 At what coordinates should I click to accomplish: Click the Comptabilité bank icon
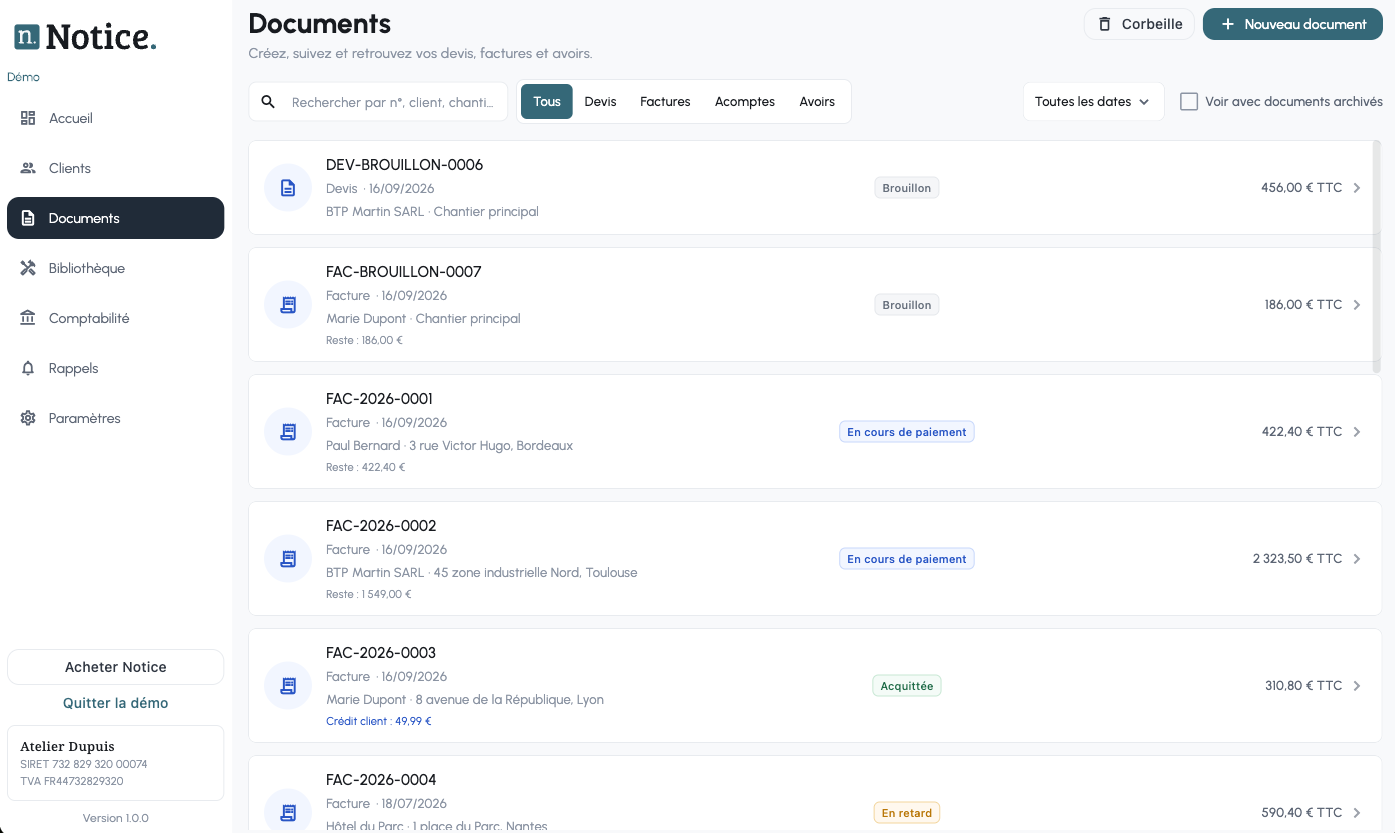[28, 318]
